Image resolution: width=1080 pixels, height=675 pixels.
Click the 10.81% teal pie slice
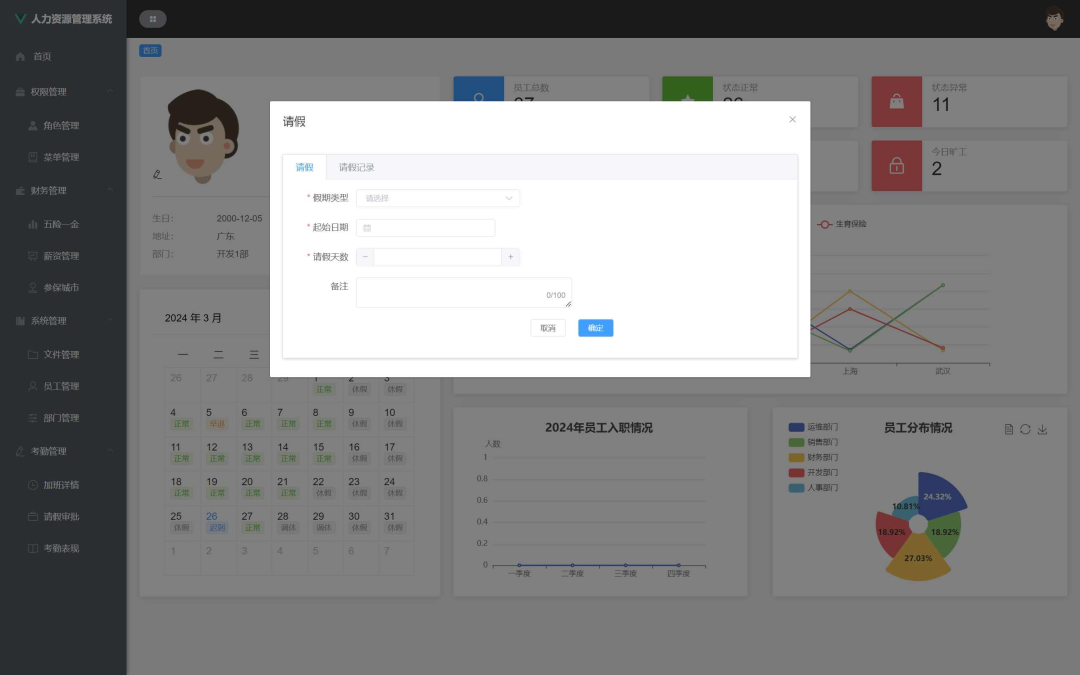(904, 507)
